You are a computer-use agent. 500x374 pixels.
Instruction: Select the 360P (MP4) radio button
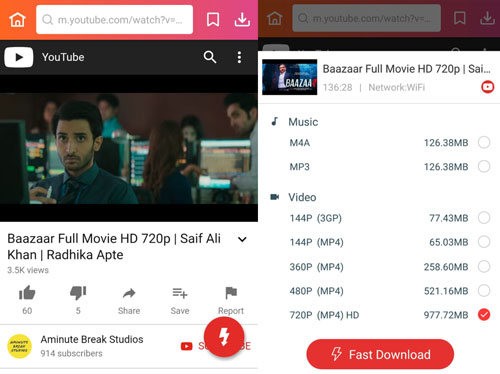(484, 266)
